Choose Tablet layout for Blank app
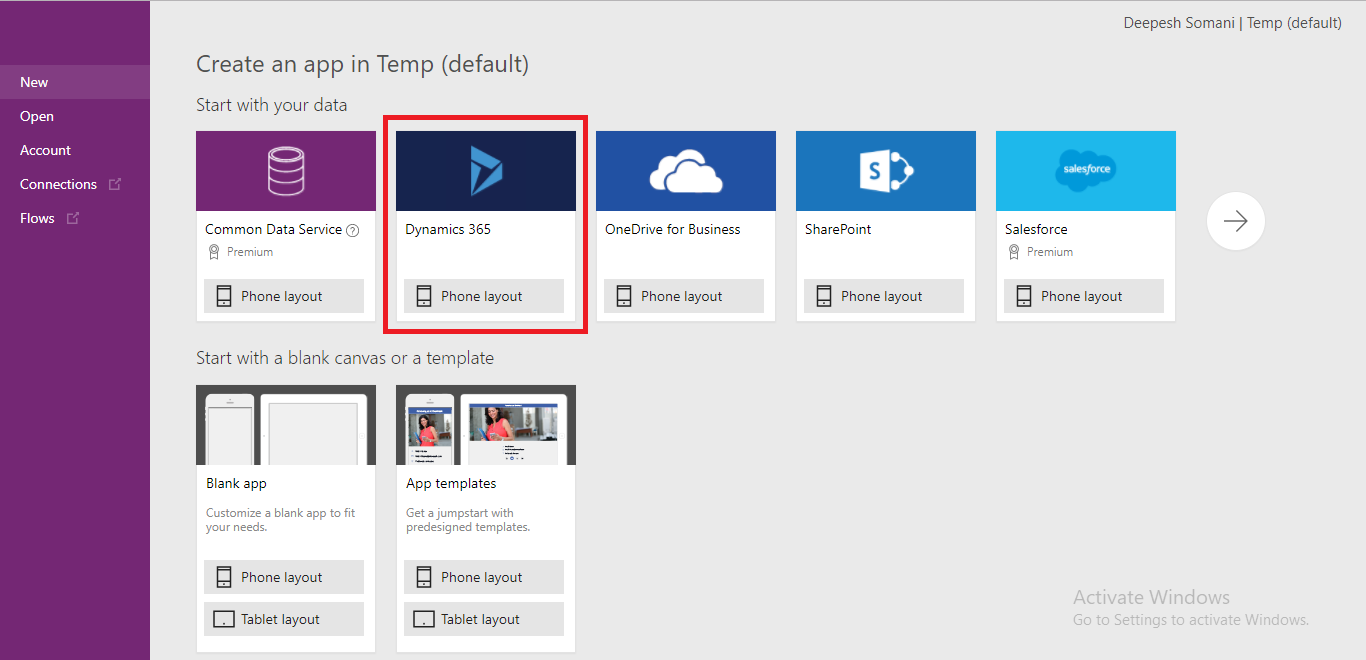 [284, 619]
